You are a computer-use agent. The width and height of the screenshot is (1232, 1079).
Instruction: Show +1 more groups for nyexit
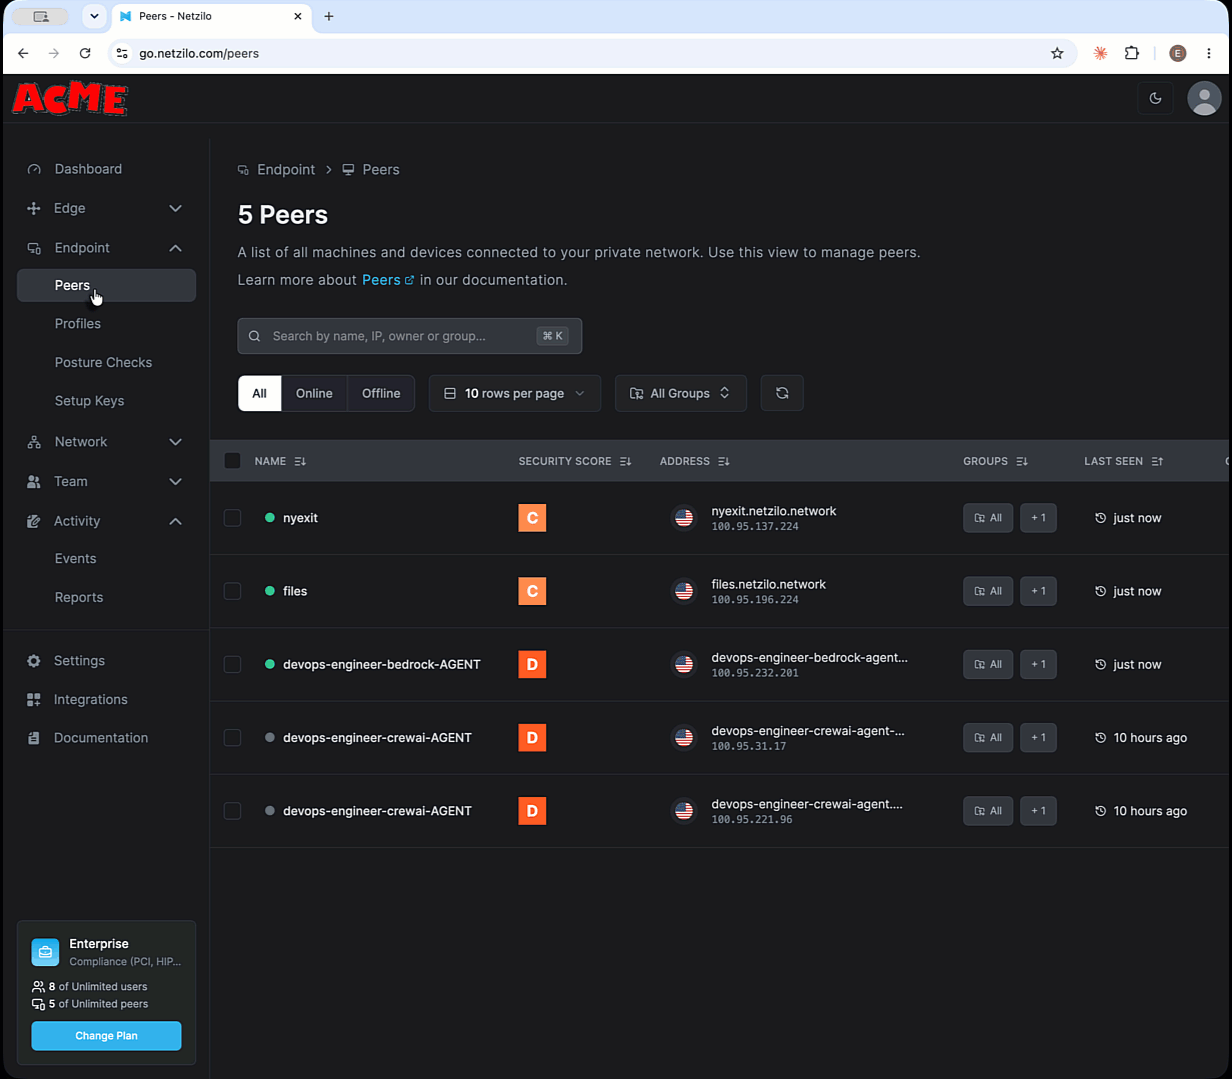pos(1038,518)
